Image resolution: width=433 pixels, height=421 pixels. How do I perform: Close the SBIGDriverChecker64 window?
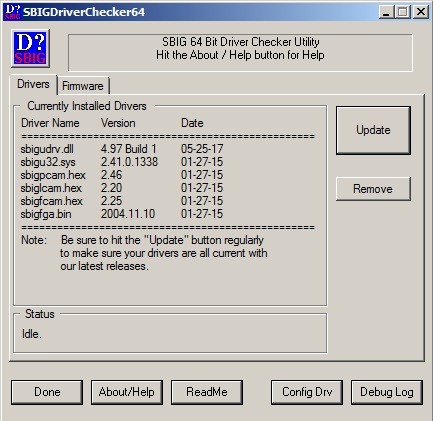click(x=421, y=12)
